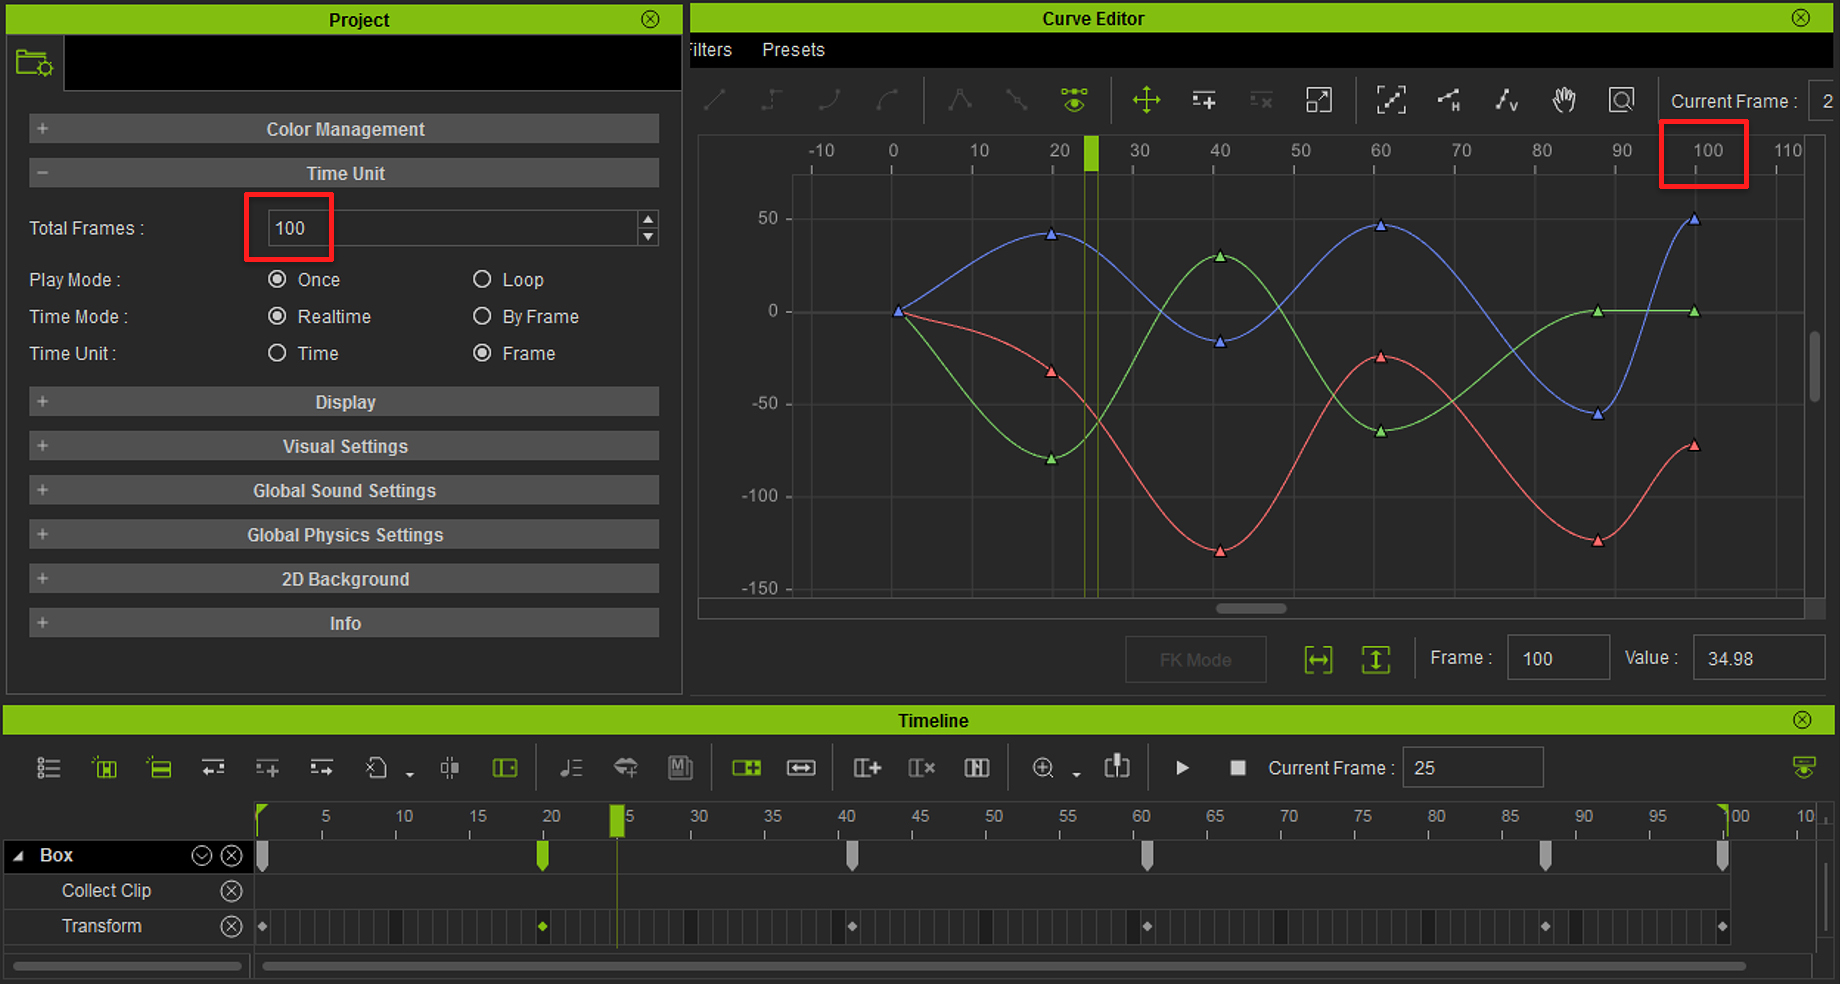
Task: Increase Total Frames with up stepper
Action: pos(648,219)
